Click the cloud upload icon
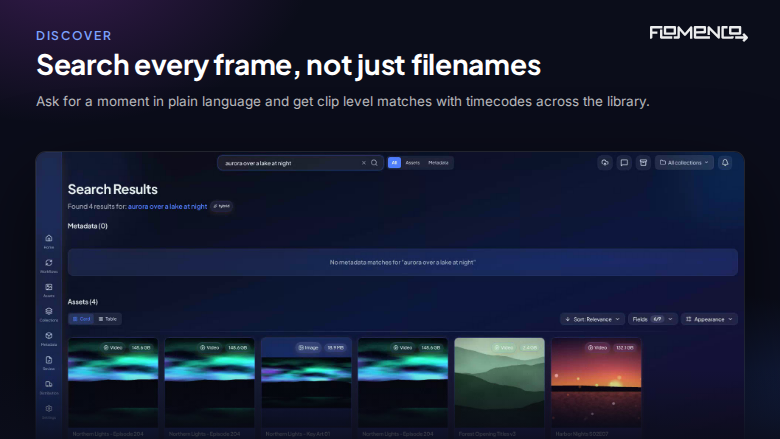 coord(605,163)
